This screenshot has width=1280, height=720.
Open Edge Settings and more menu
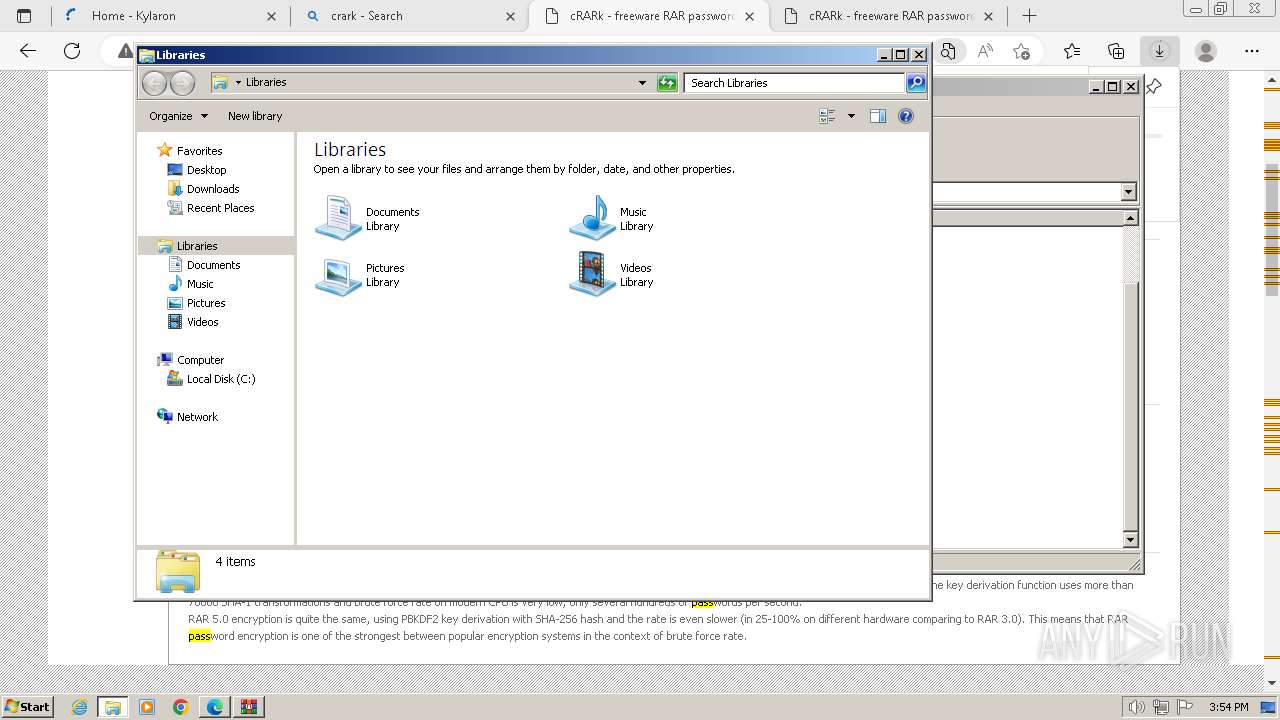pos(1252,51)
